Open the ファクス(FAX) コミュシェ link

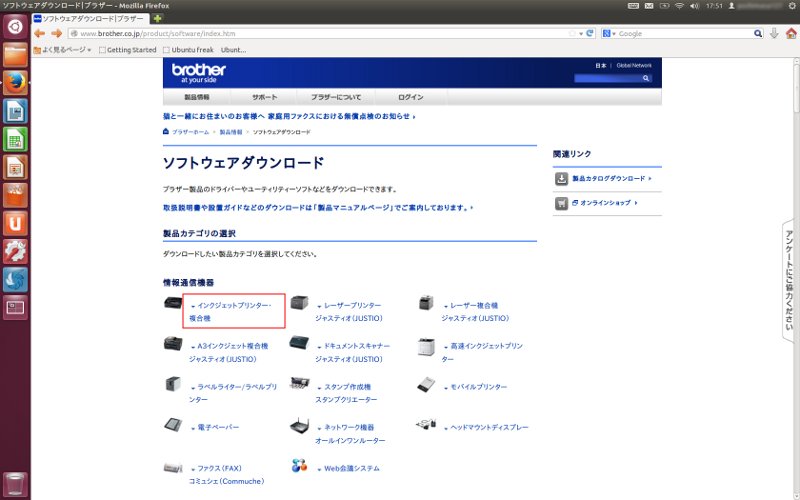(x=227, y=474)
